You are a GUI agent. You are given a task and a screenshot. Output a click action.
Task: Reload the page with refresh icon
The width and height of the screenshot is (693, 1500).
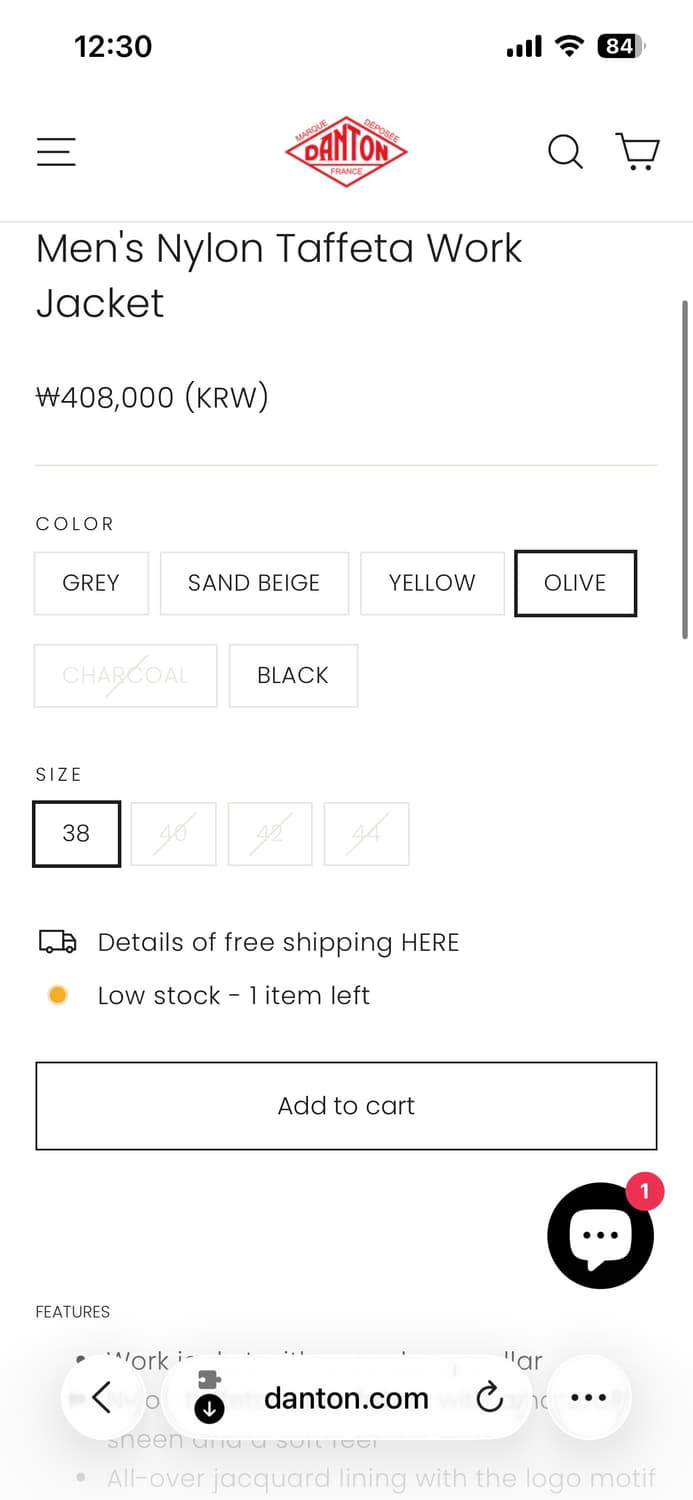[490, 1398]
